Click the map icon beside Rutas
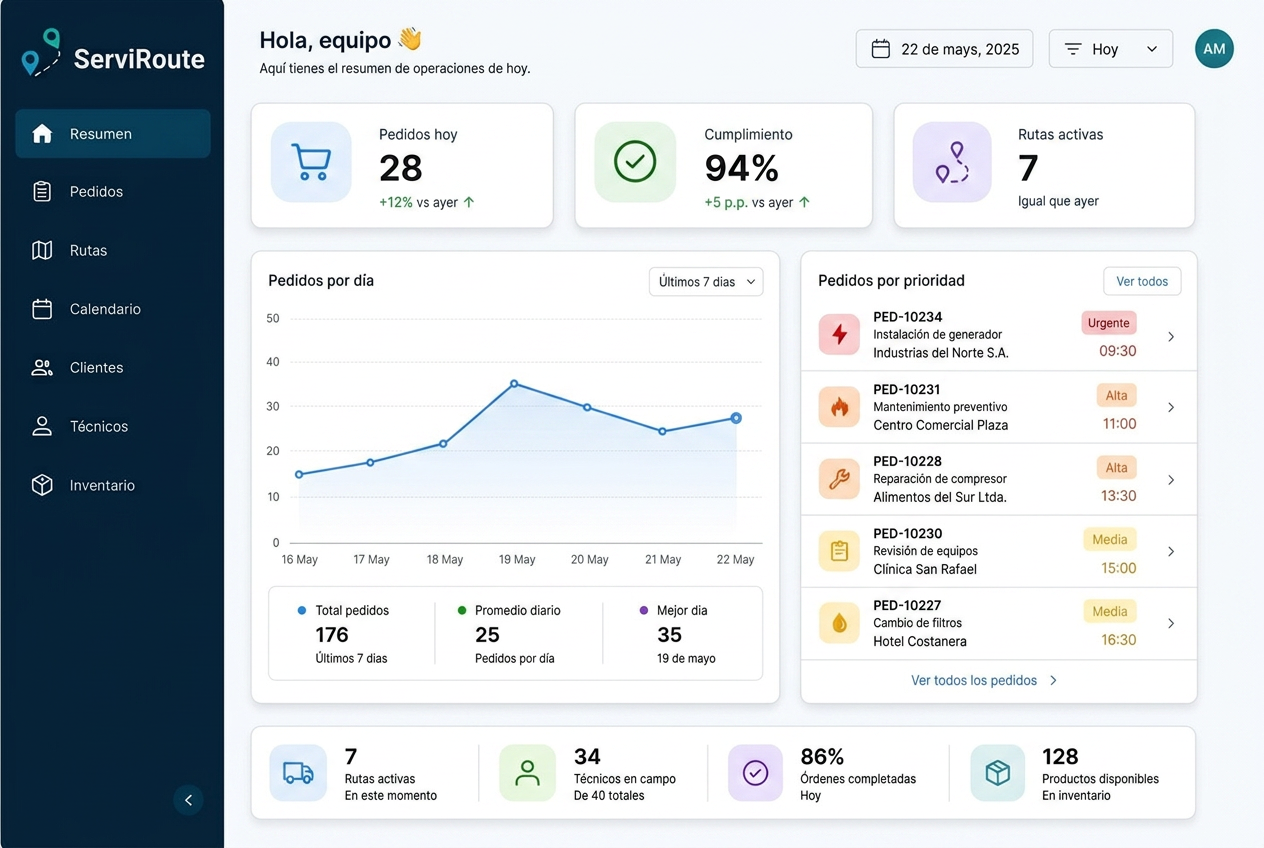The image size is (1264, 848). (42, 251)
